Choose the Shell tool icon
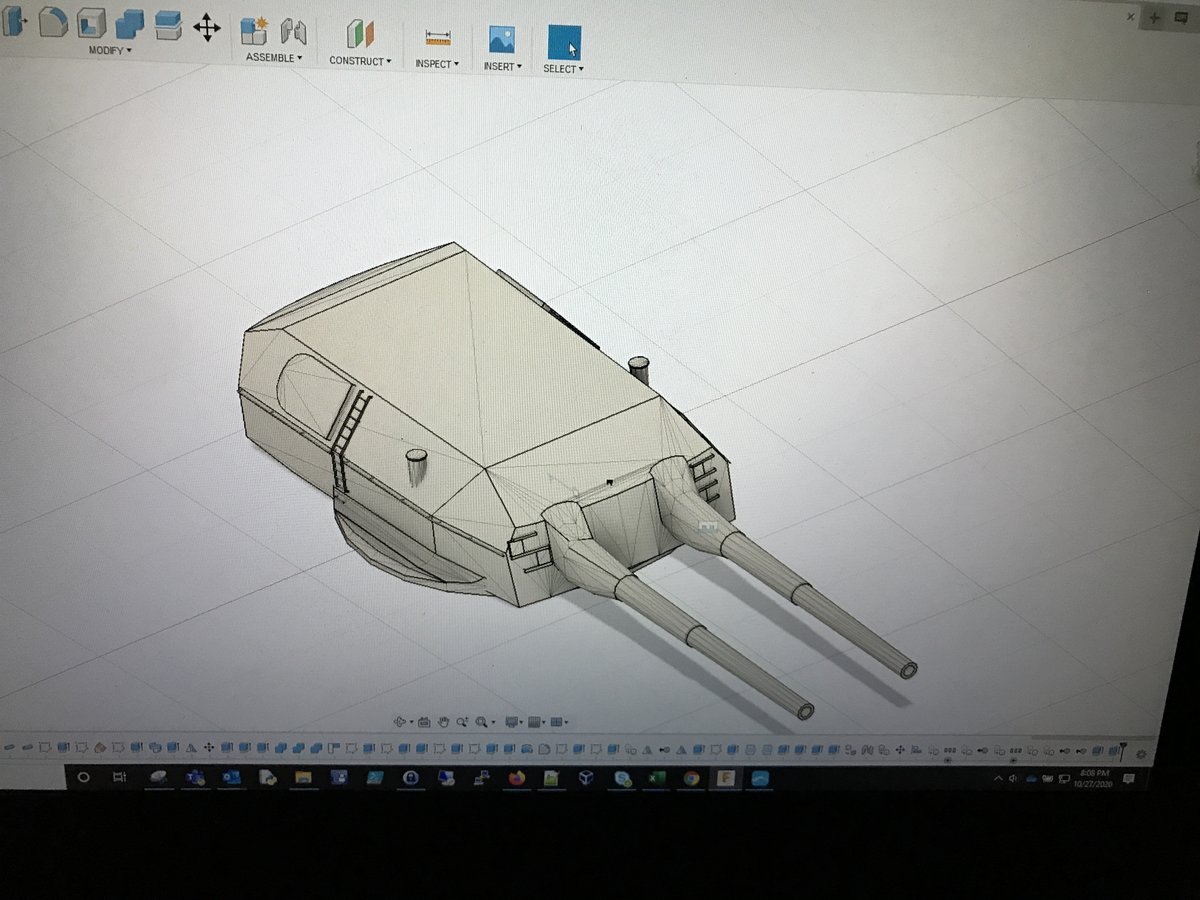 (x=92, y=22)
